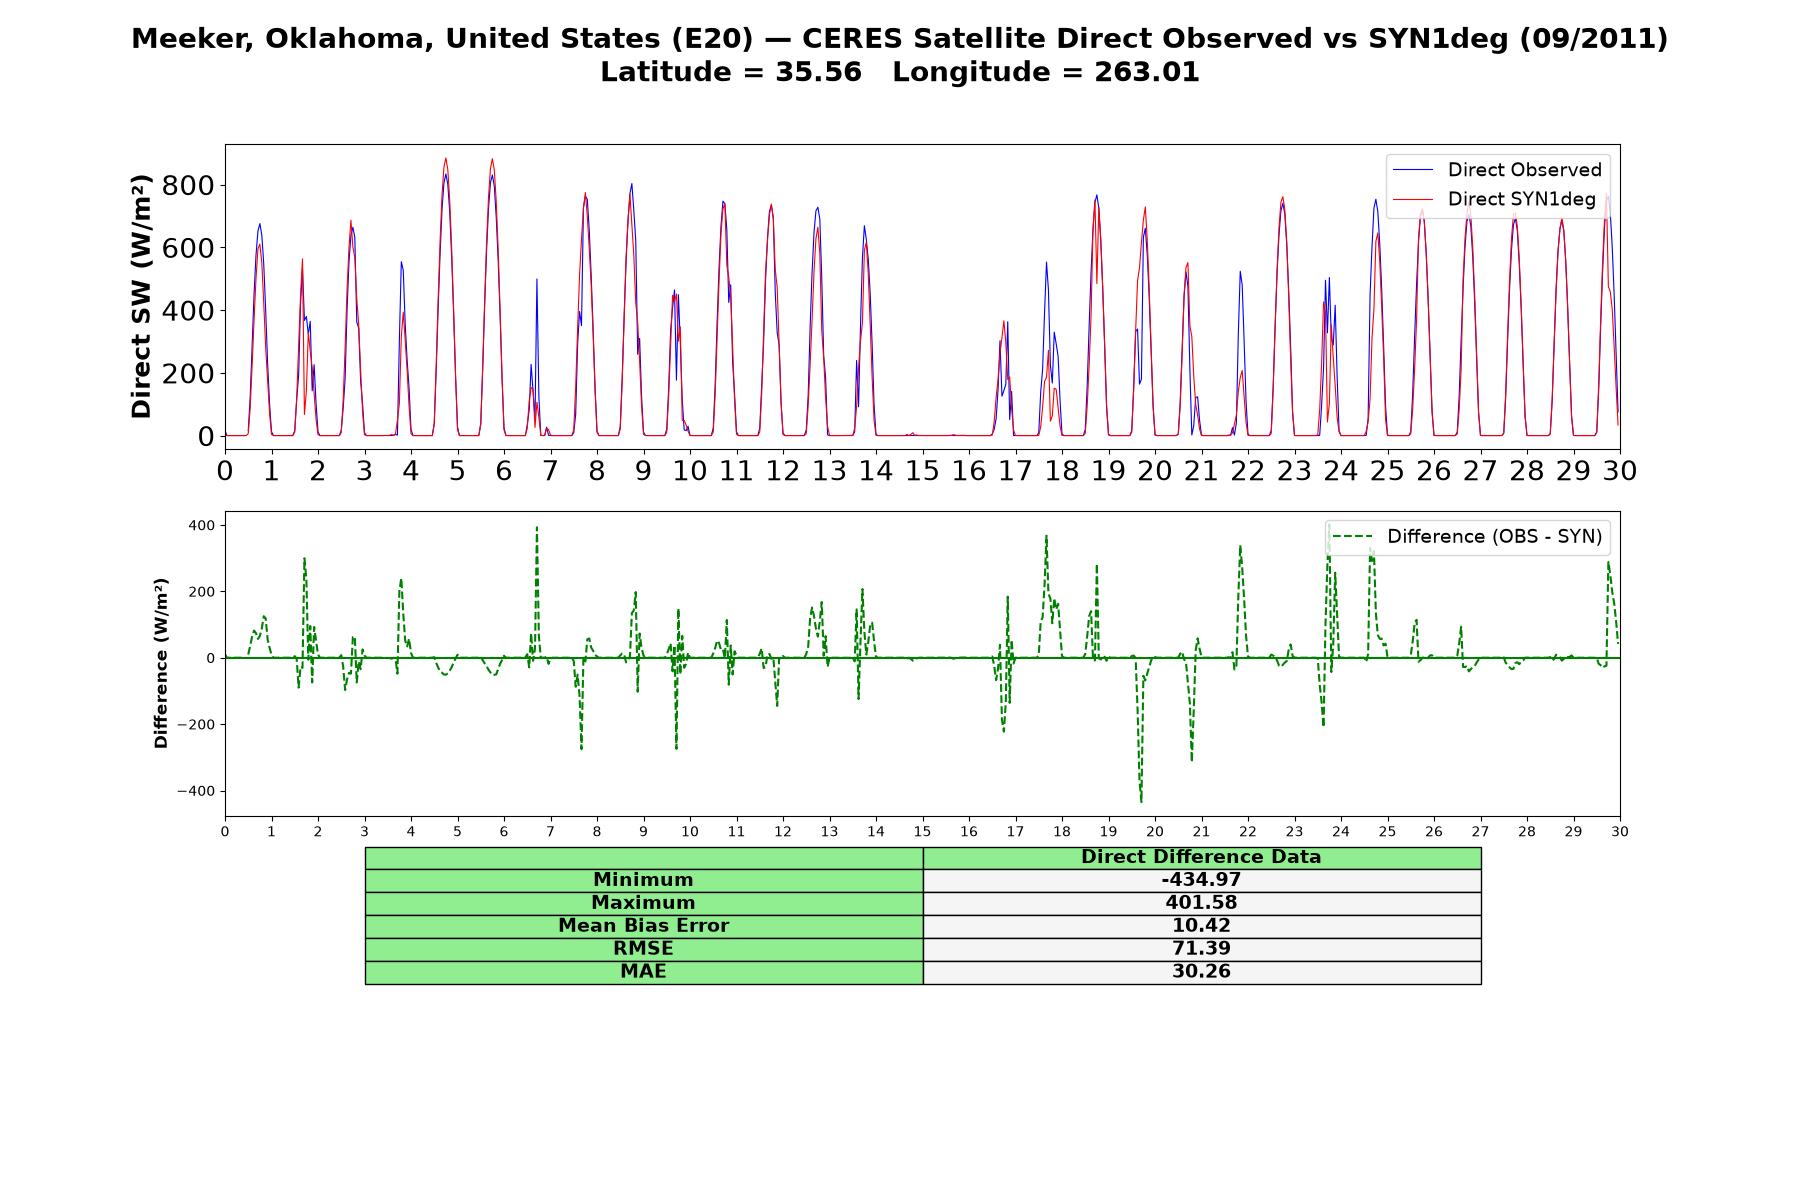Select the RMSE value 71.39 cell
The width and height of the screenshot is (1800, 1200).
1202,949
